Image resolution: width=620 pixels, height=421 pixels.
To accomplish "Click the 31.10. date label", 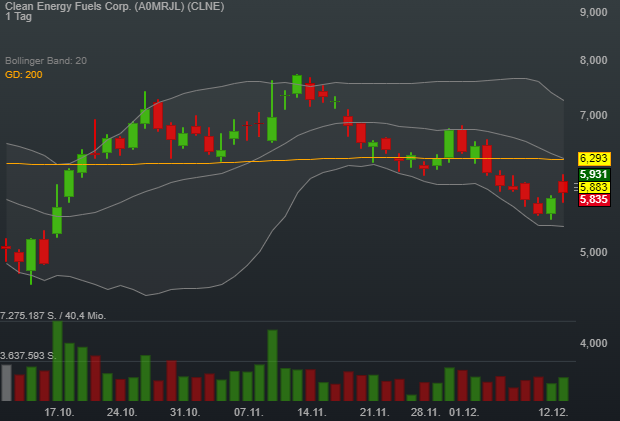I will pyautogui.click(x=185, y=412).
